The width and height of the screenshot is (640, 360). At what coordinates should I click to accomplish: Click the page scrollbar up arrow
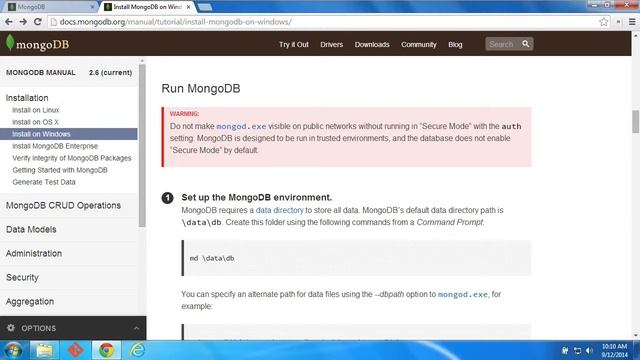point(636,36)
